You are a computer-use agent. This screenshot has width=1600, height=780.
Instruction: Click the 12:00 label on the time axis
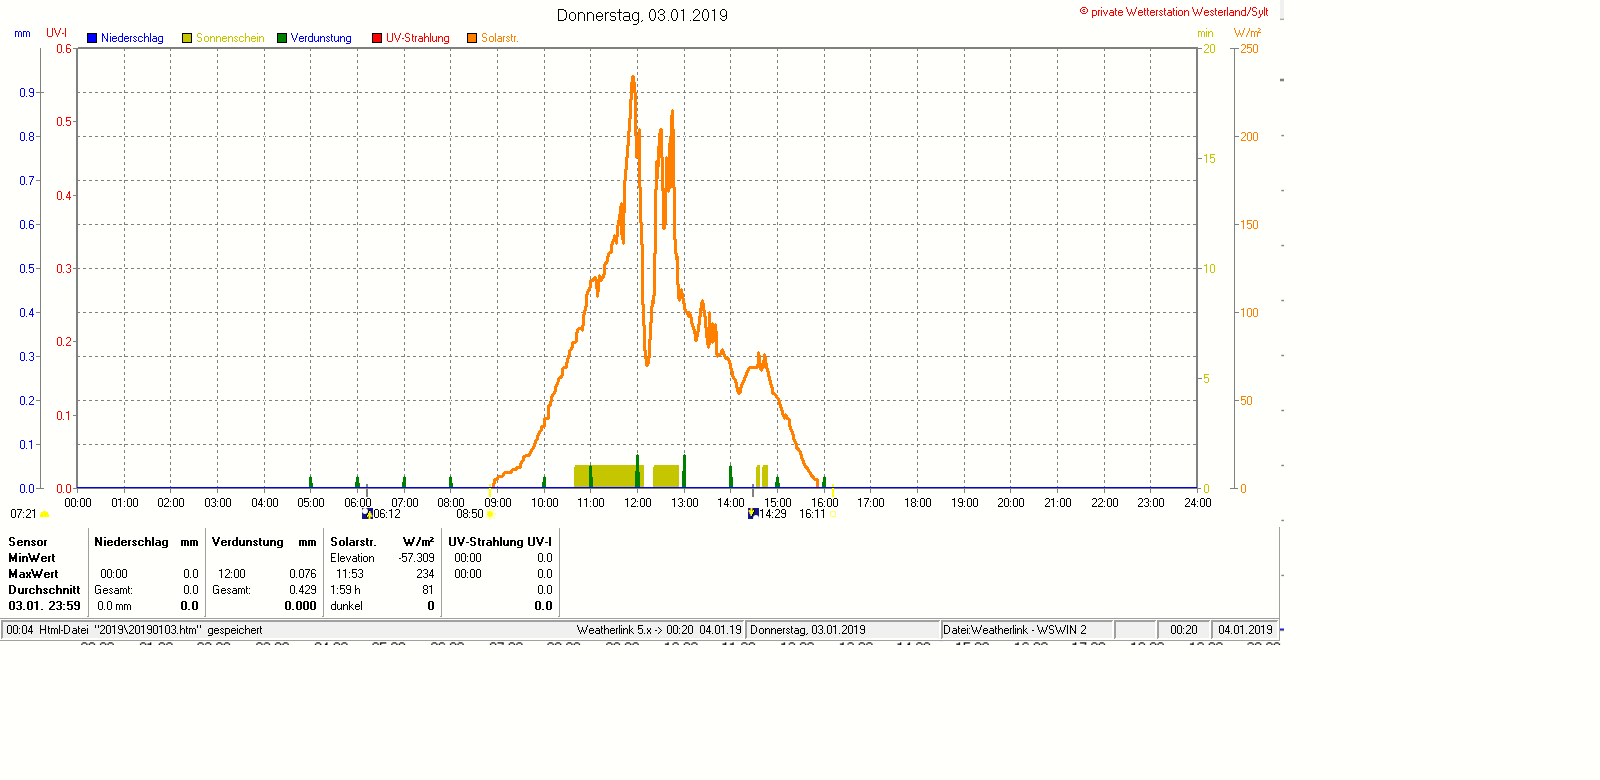pos(638,503)
